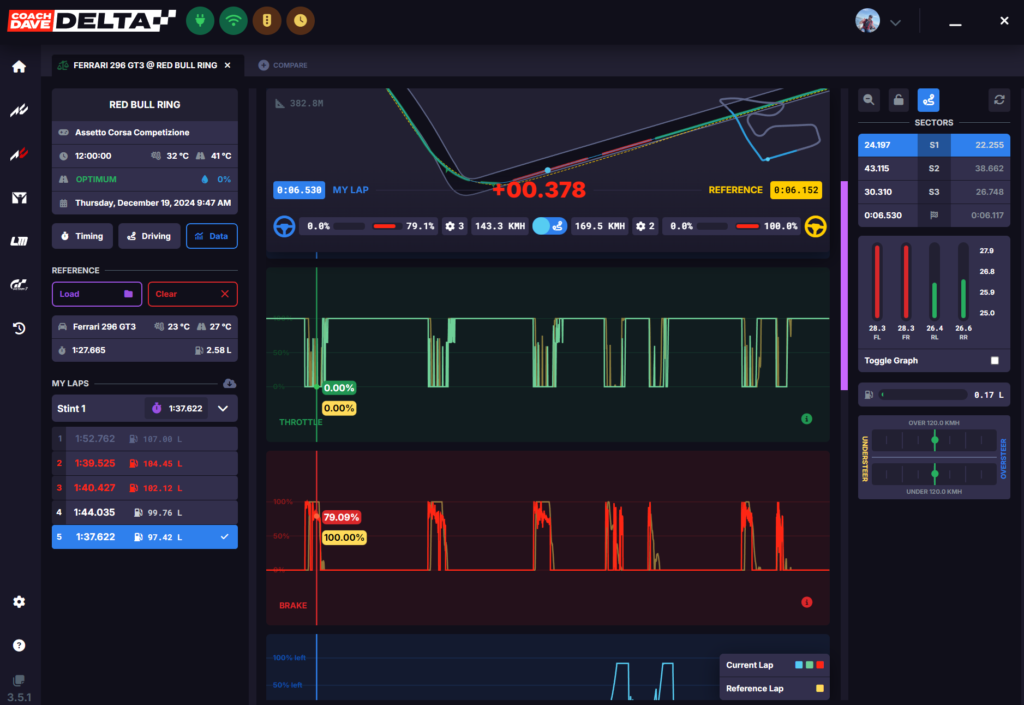The image size is (1024, 705).
Task: Click the throttle telemetry graph
Action: [548, 354]
